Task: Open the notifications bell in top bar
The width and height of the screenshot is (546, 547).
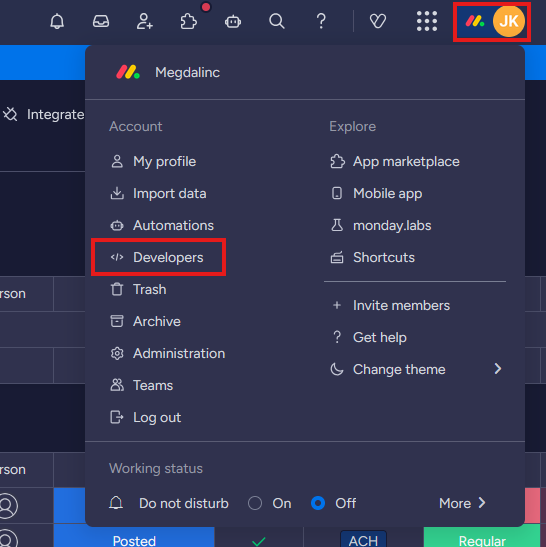Action: (57, 22)
